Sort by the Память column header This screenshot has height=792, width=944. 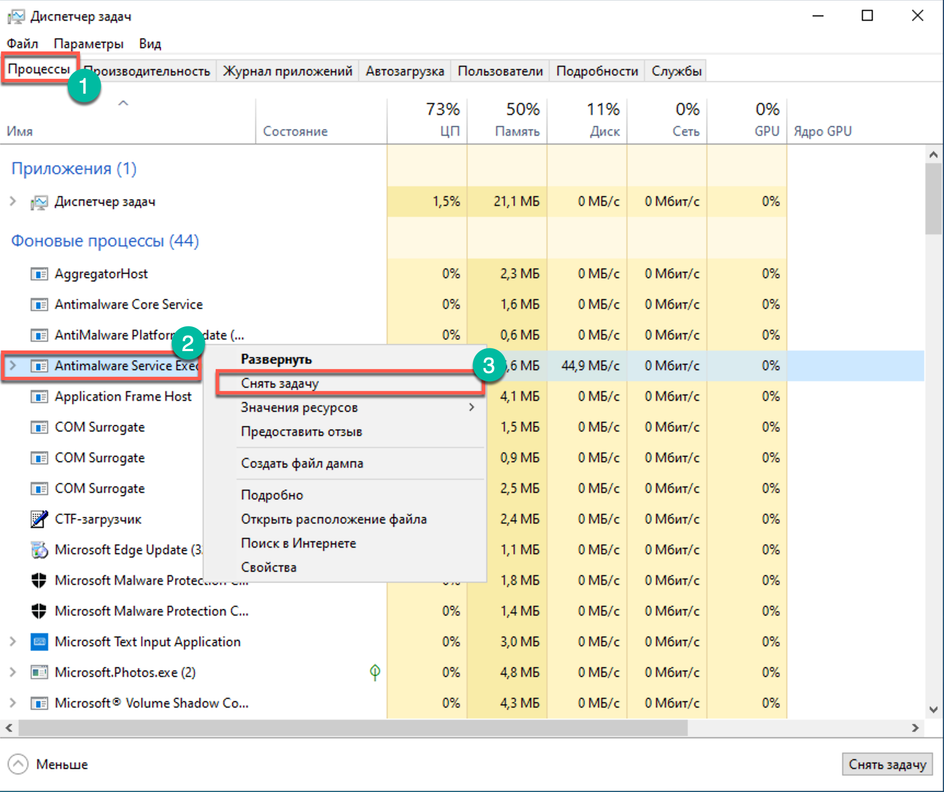508,121
